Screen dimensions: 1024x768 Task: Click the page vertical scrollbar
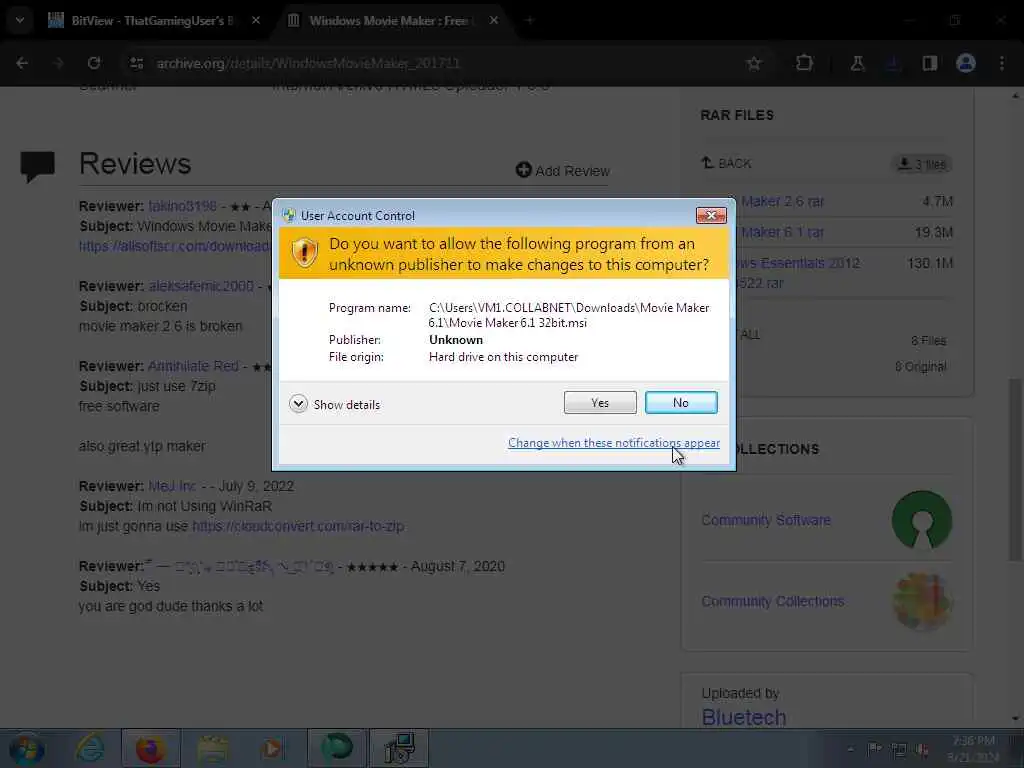pyautogui.click(x=1016, y=470)
